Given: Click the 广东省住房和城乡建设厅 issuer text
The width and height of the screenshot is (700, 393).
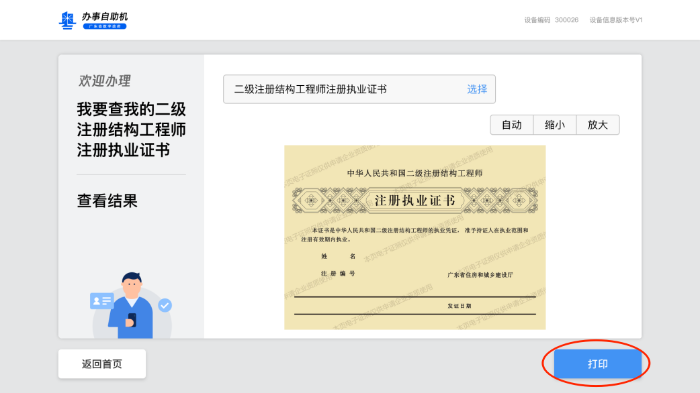Looking at the screenshot, I should click(480, 275).
